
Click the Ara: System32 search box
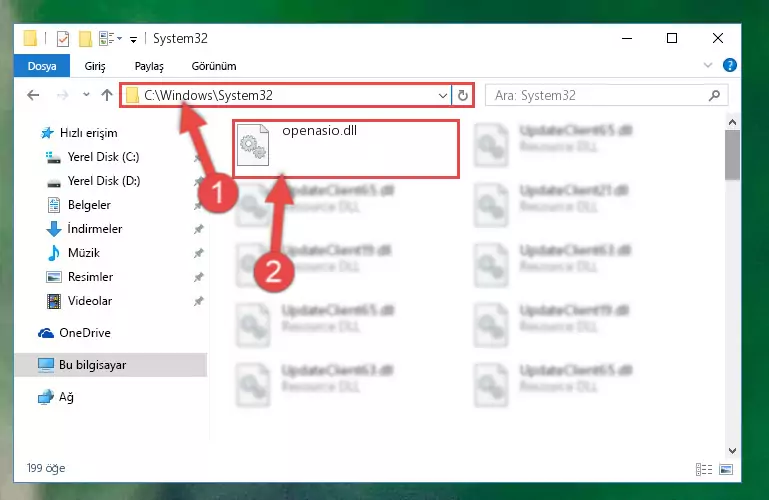point(607,95)
